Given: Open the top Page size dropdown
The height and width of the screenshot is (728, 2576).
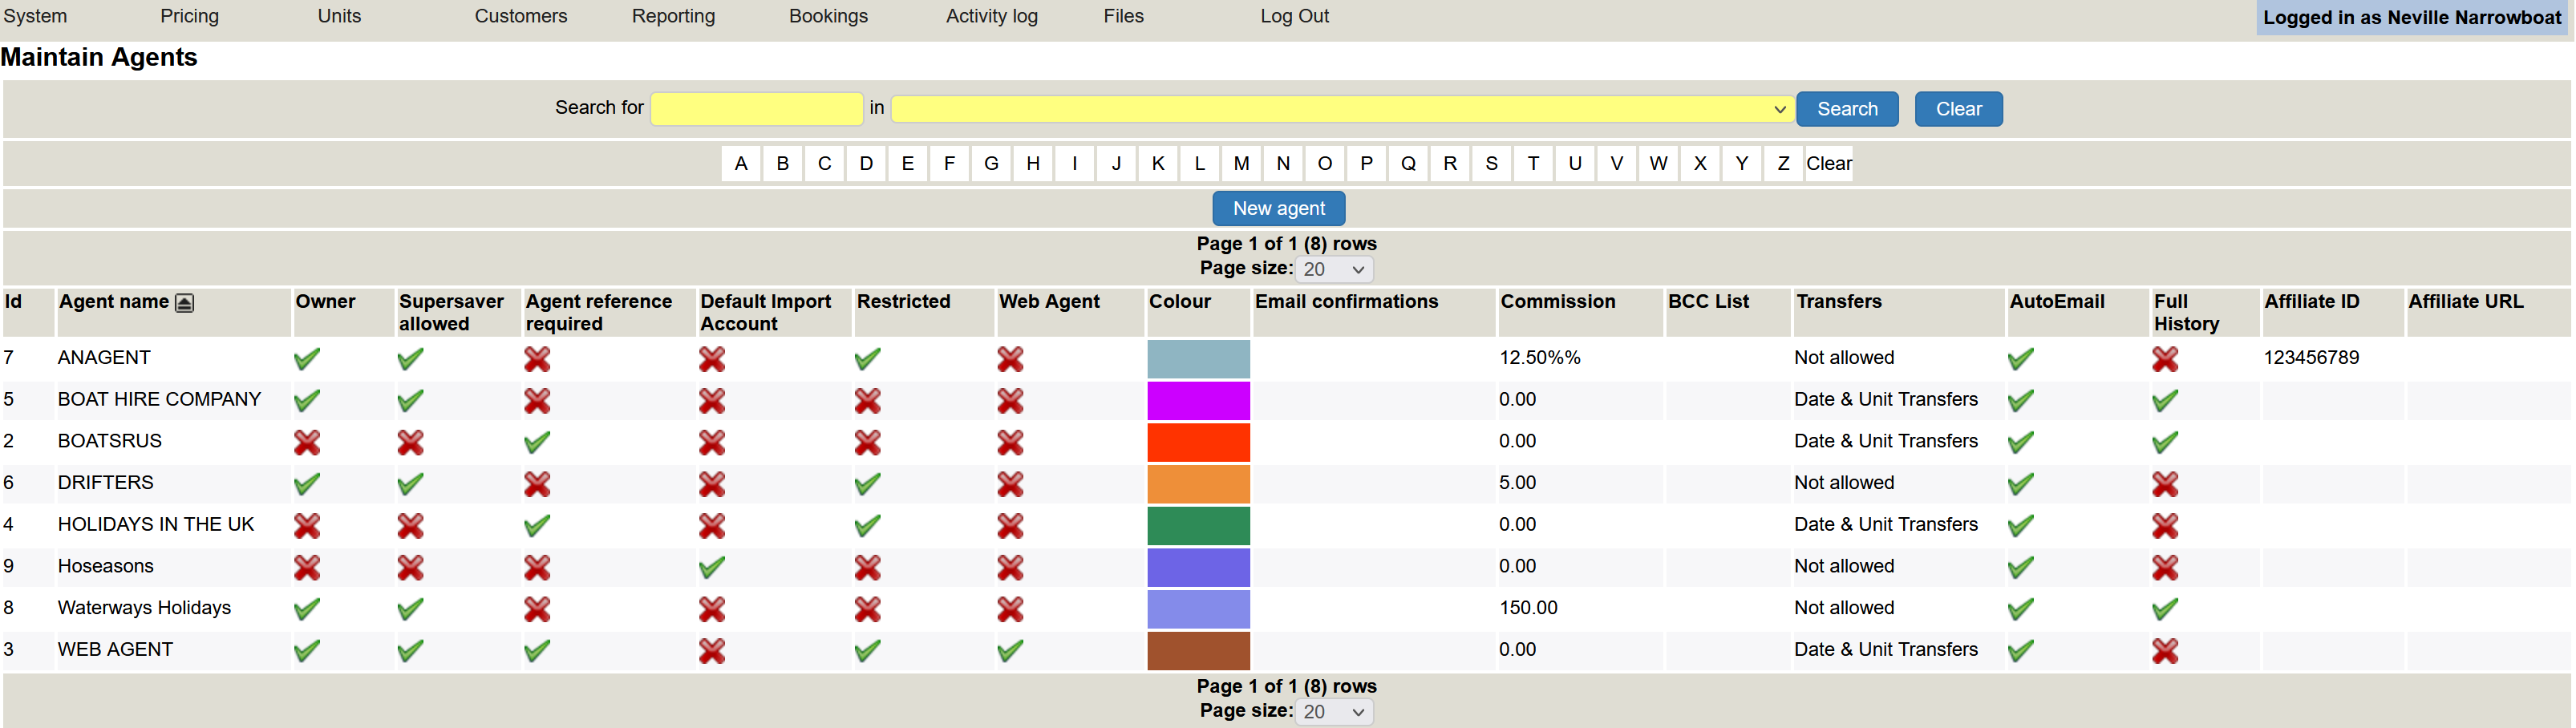Looking at the screenshot, I should (1334, 270).
